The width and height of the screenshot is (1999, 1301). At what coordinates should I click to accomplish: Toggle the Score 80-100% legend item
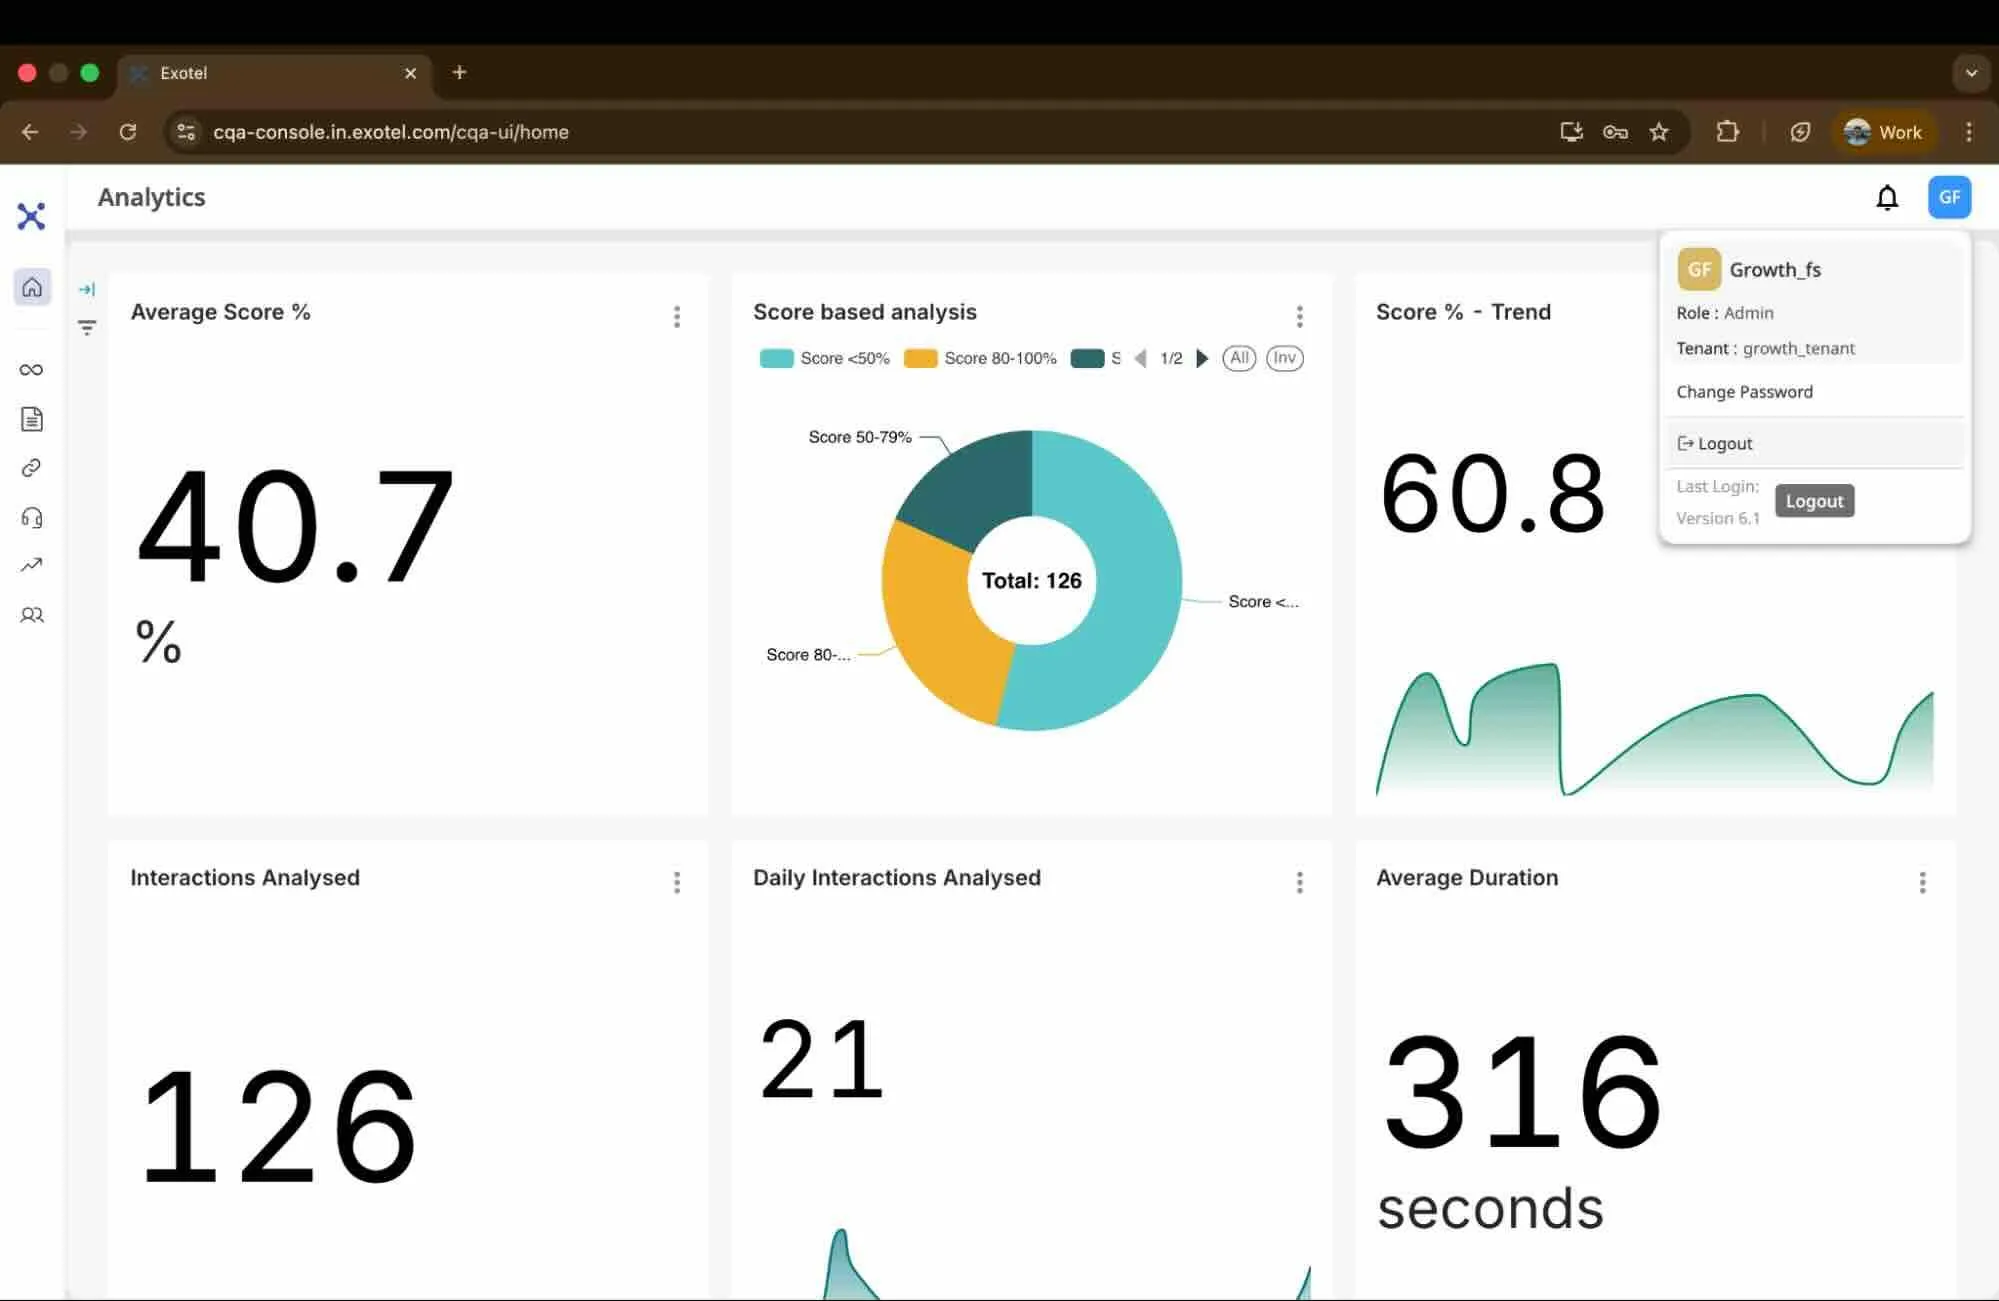[980, 358]
